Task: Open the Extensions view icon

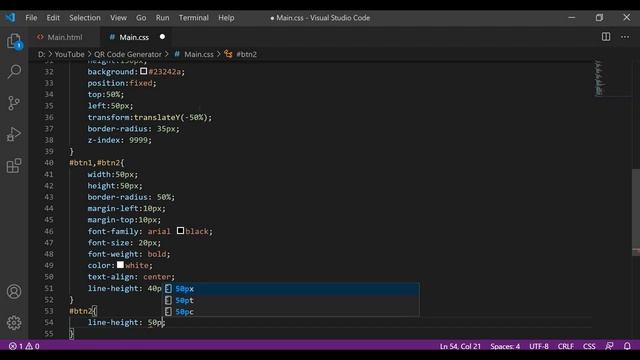Action: coord(14,165)
